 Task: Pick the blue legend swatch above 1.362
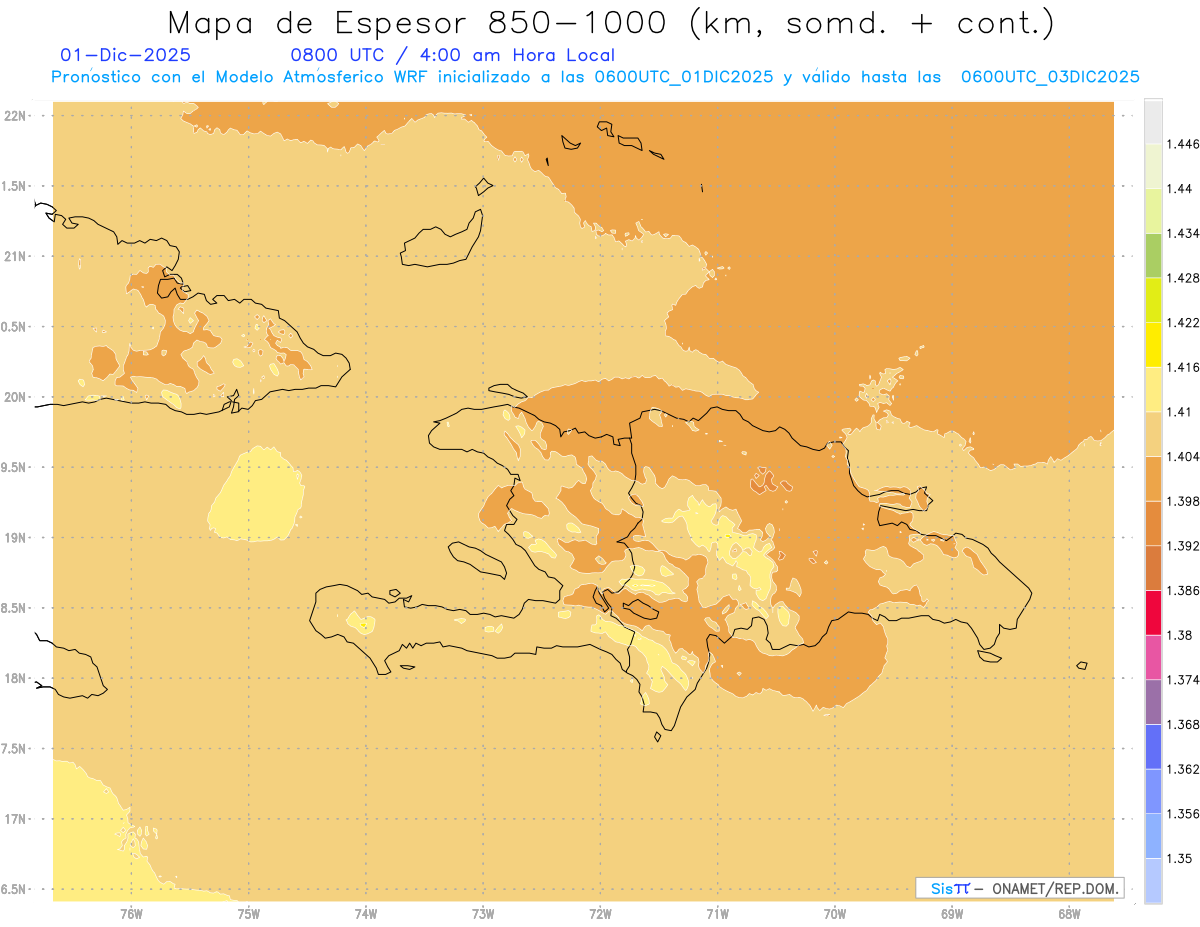(x=1153, y=747)
